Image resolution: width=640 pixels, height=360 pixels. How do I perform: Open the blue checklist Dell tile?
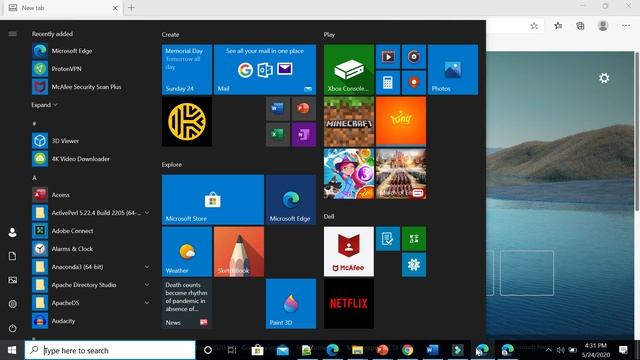click(x=388, y=239)
